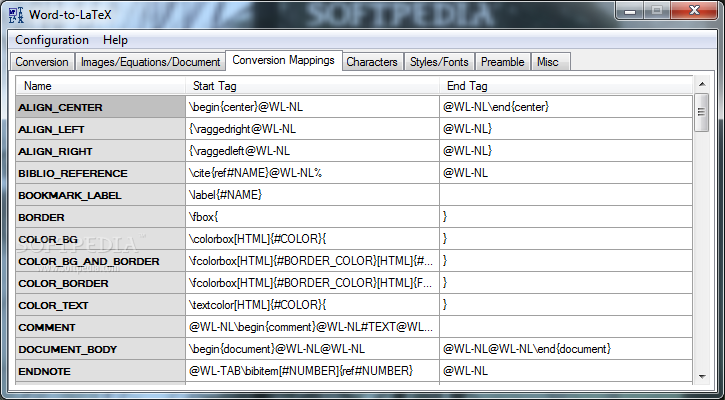The image size is (725, 400).
Task: Edit the BIBLIO_REFERENCE end tag cell
Action: [x=566, y=173]
